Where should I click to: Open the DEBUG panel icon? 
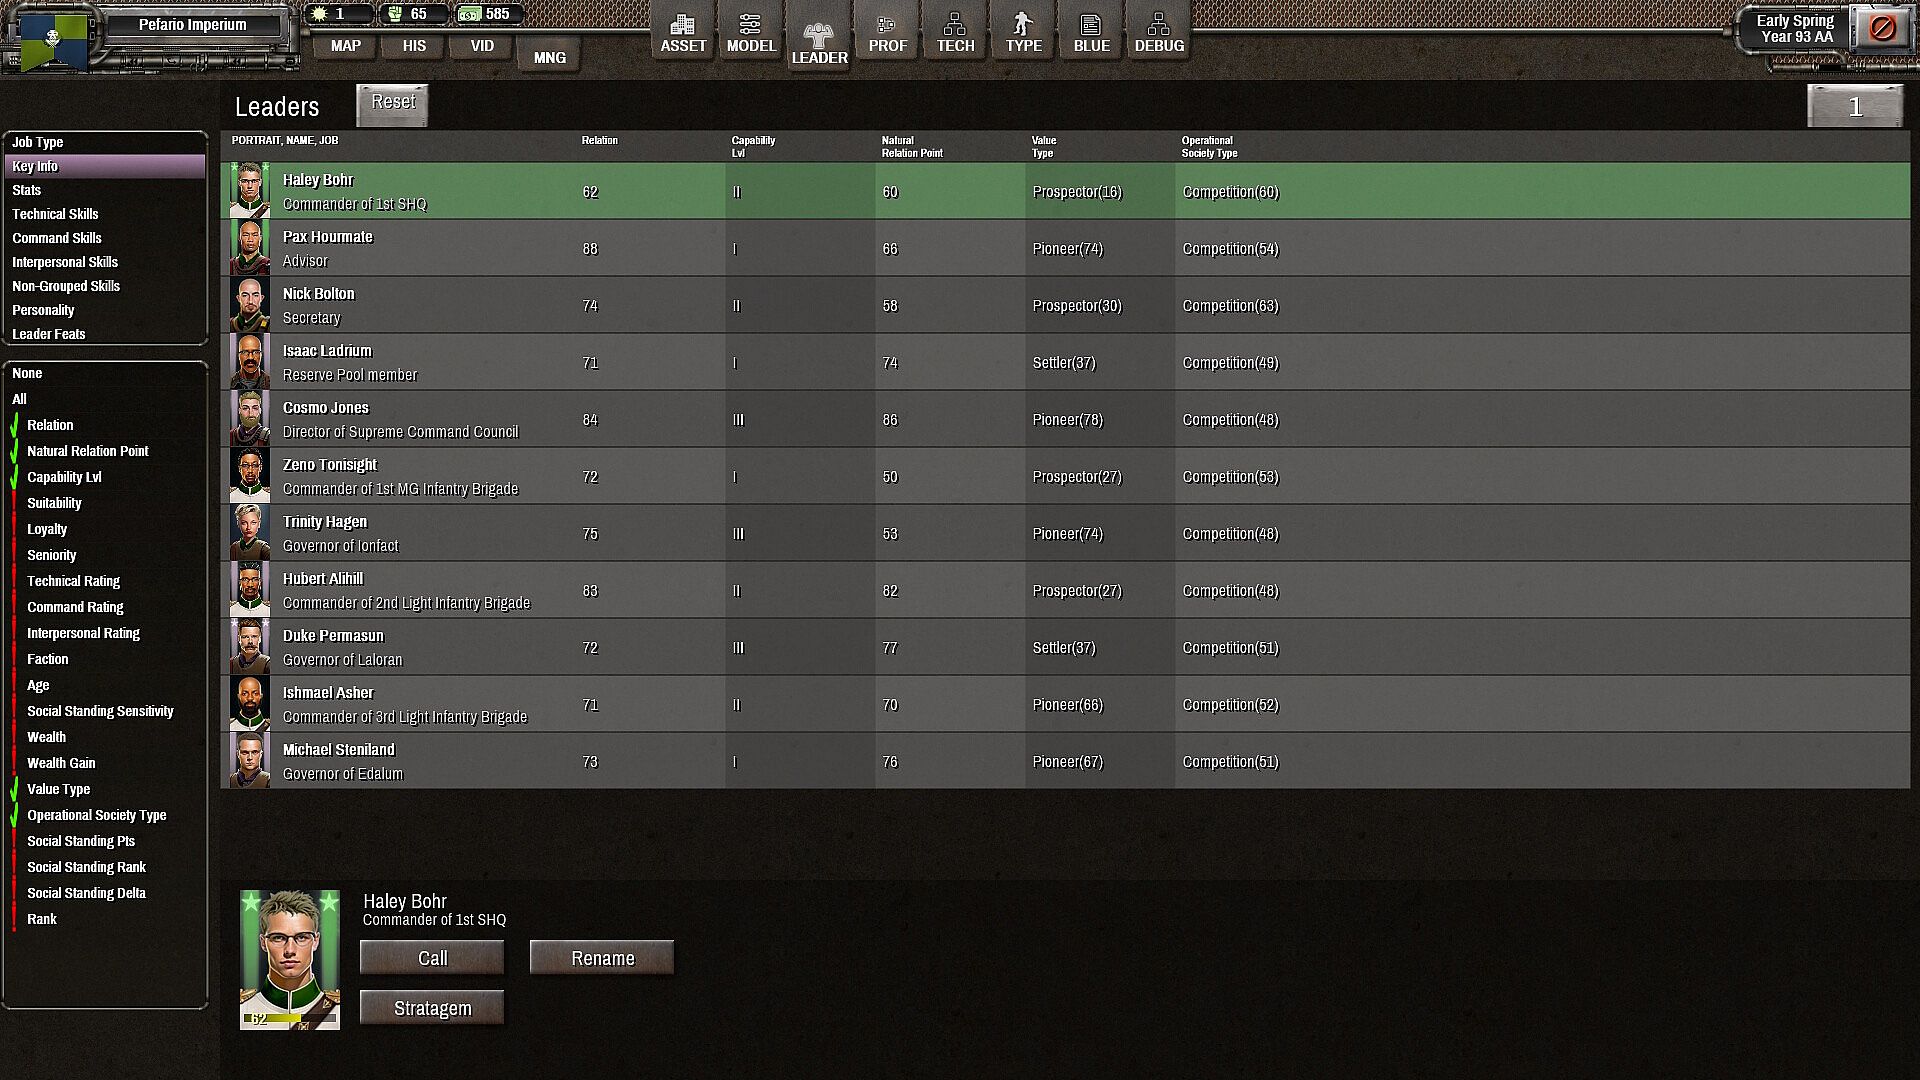[1159, 33]
